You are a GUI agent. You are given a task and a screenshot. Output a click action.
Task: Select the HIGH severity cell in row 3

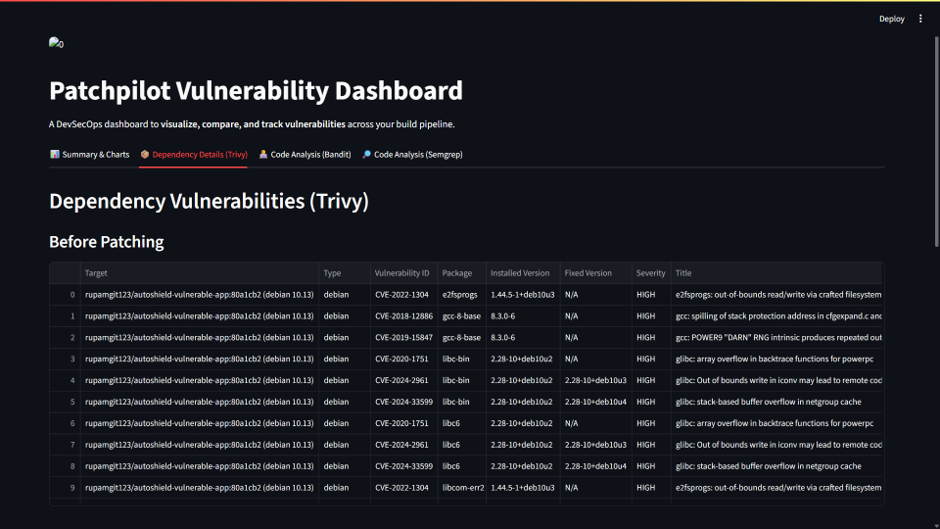pyautogui.click(x=651, y=359)
